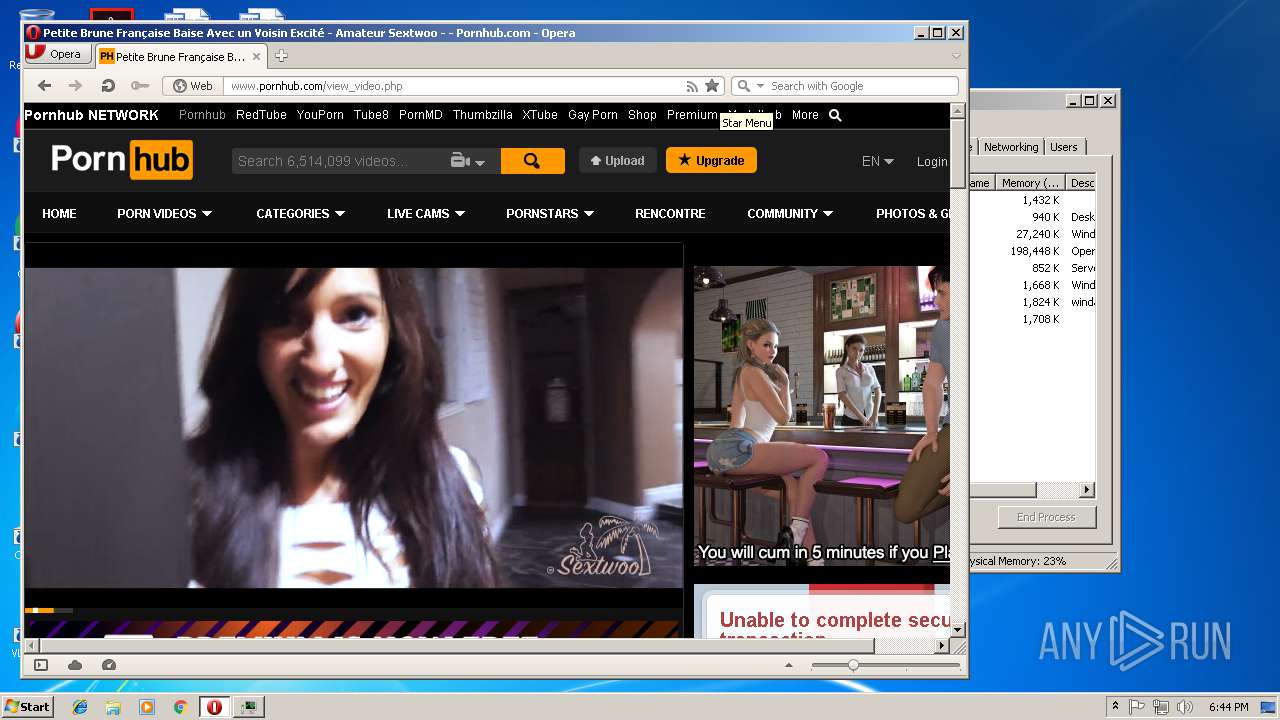Click the Web security badge in address bar
This screenshot has width=1280, height=720.
(192, 86)
